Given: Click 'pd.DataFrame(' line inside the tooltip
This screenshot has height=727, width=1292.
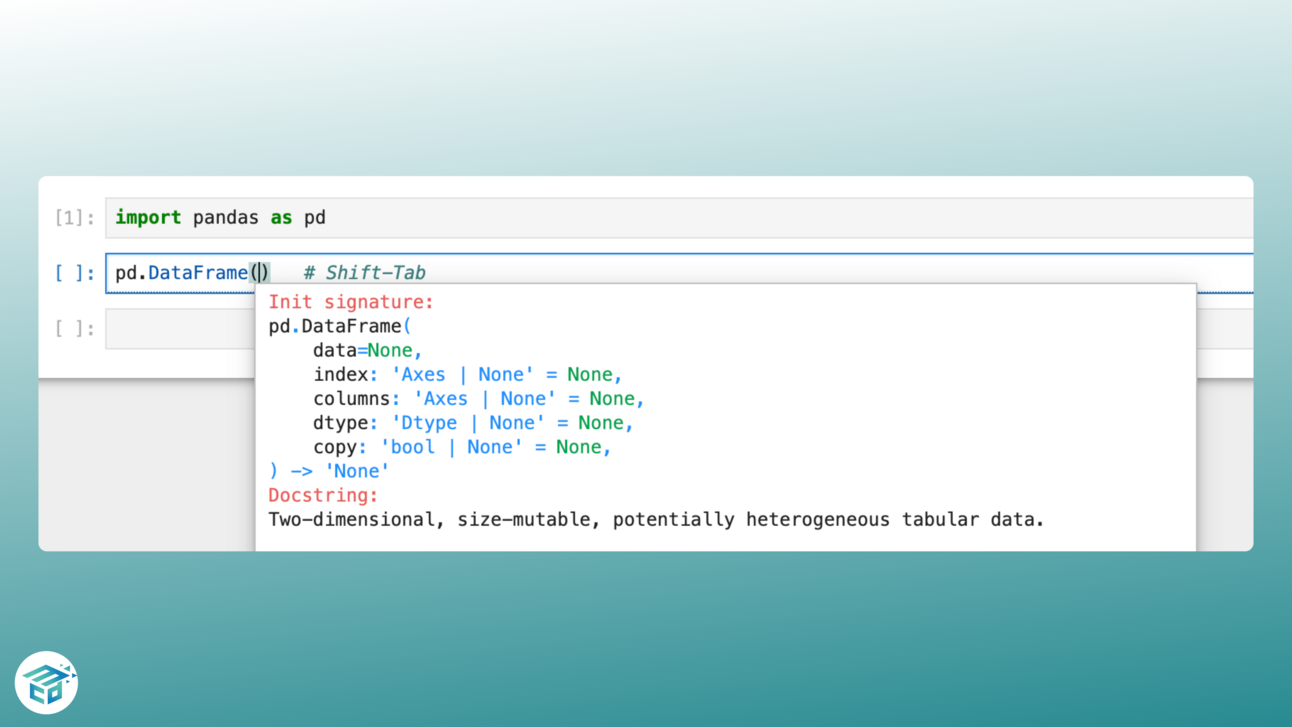Looking at the screenshot, I should tap(339, 326).
